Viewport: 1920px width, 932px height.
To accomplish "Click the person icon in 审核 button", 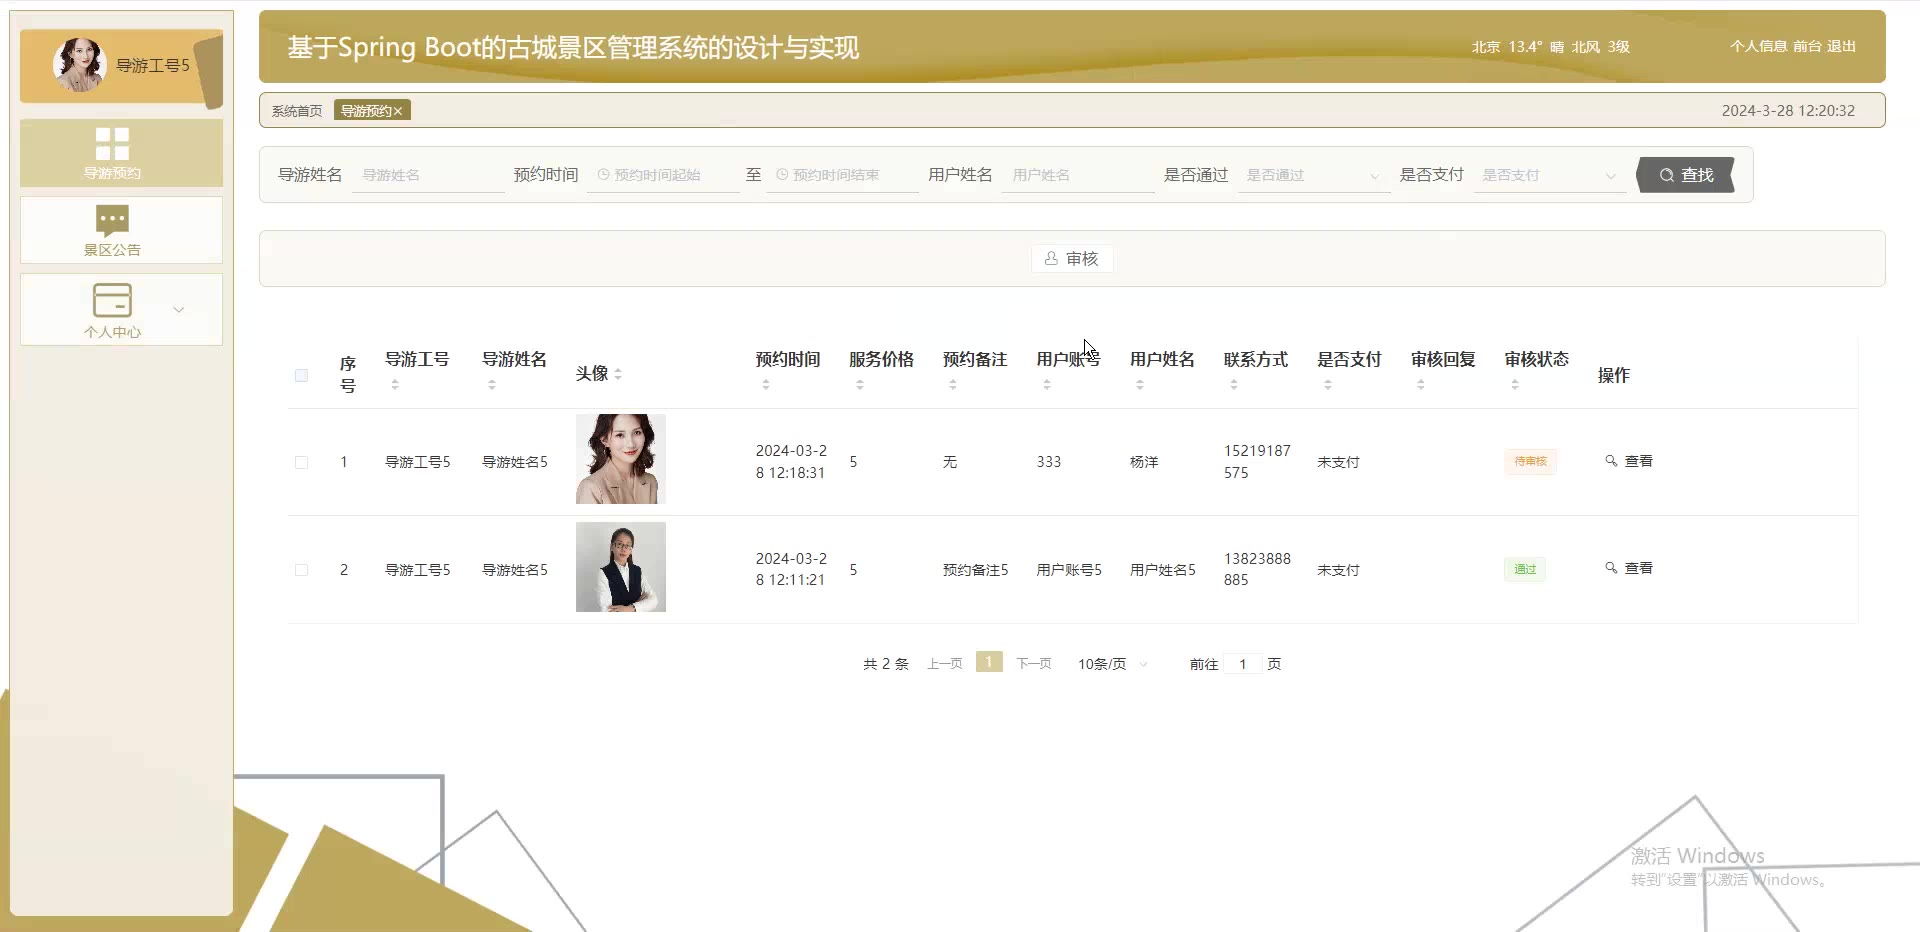I will pyautogui.click(x=1051, y=258).
